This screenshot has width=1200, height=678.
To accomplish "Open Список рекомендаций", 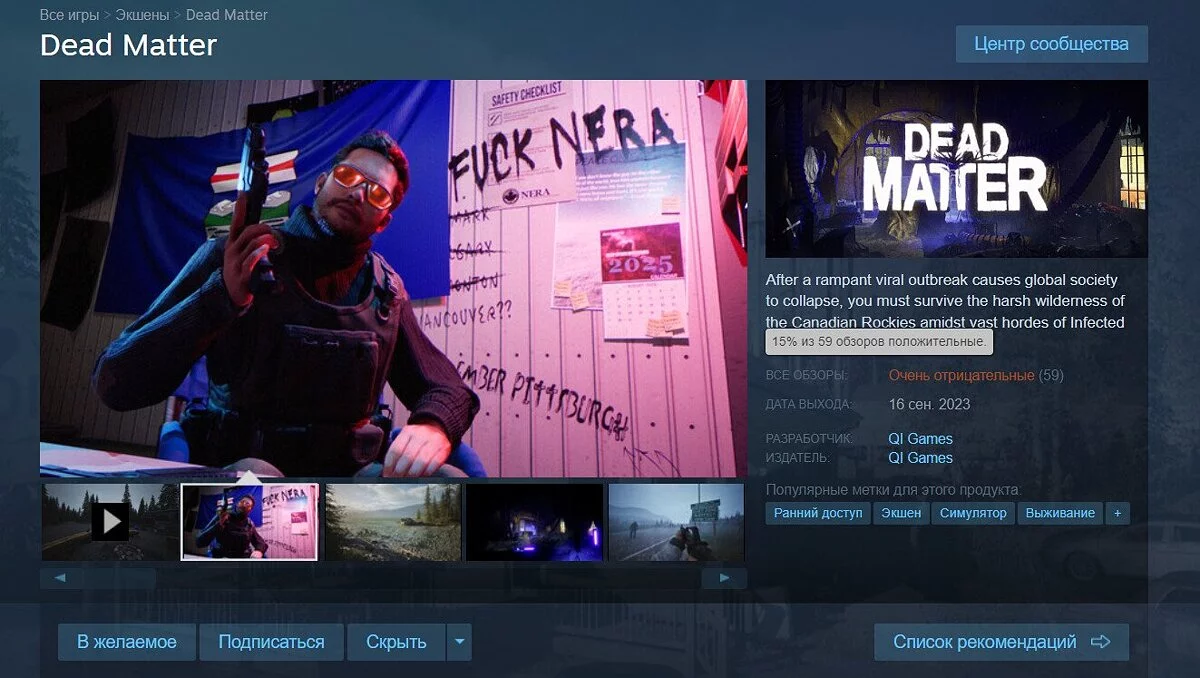I will tap(1001, 642).
